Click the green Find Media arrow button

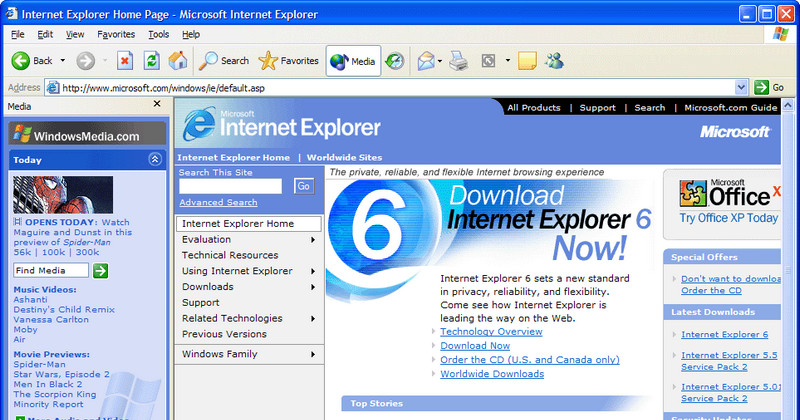point(101,270)
